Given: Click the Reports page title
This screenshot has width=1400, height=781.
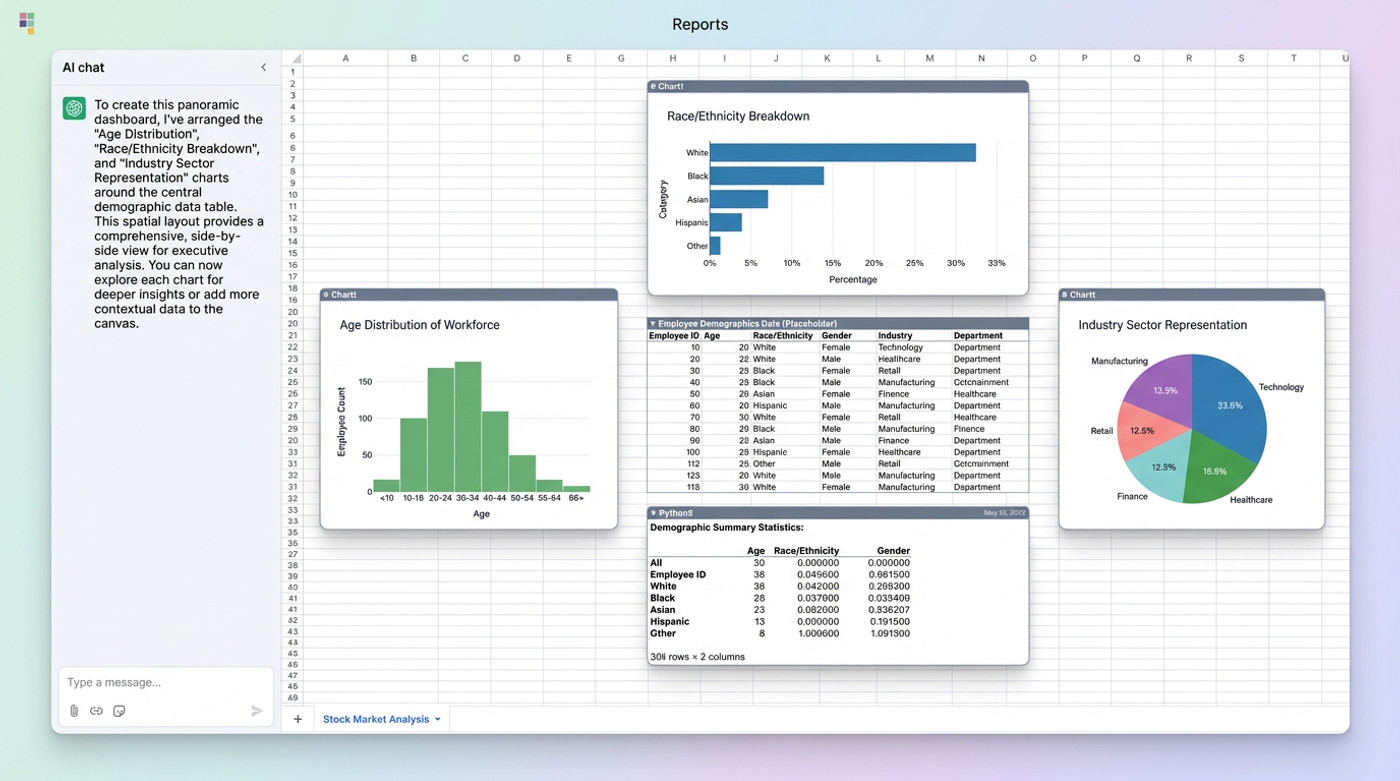Looking at the screenshot, I should tap(700, 24).
